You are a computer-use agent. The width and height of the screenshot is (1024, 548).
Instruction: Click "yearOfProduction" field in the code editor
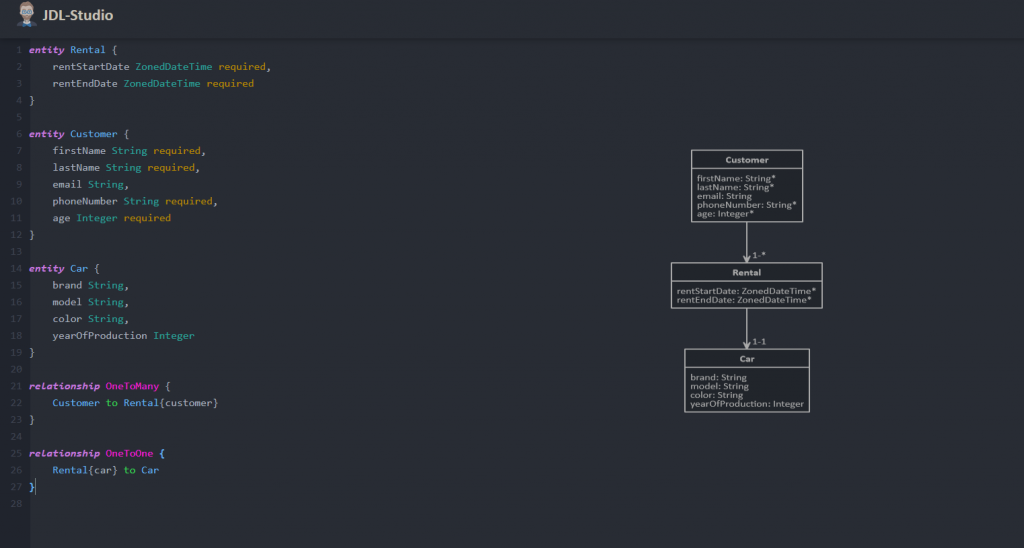pos(100,336)
